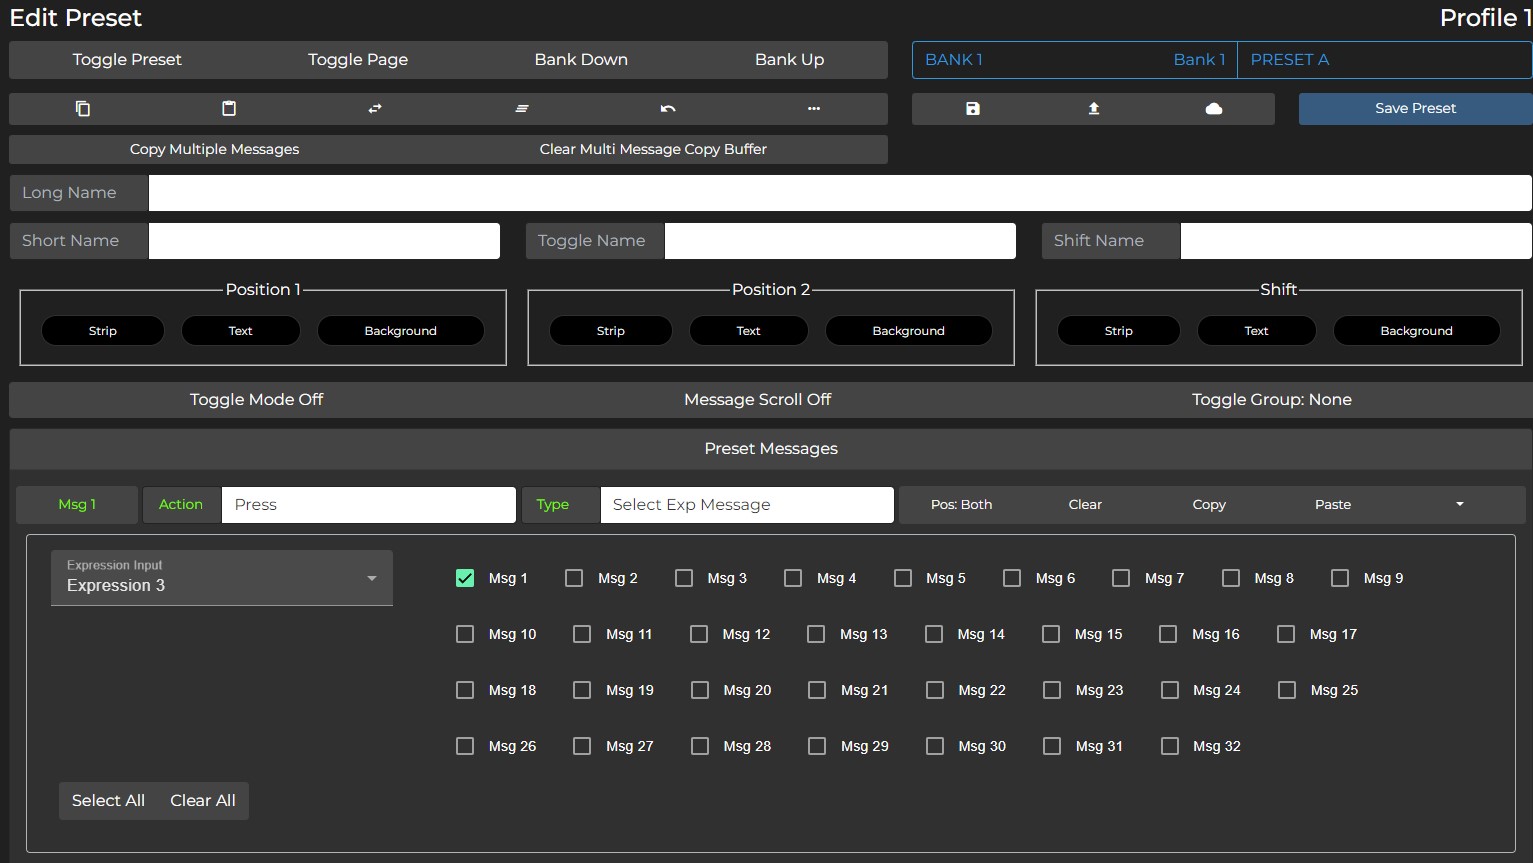Image resolution: width=1533 pixels, height=863 pixels.
Task: Open Position 1 Background color picker
Action: (x=401, y=331)
